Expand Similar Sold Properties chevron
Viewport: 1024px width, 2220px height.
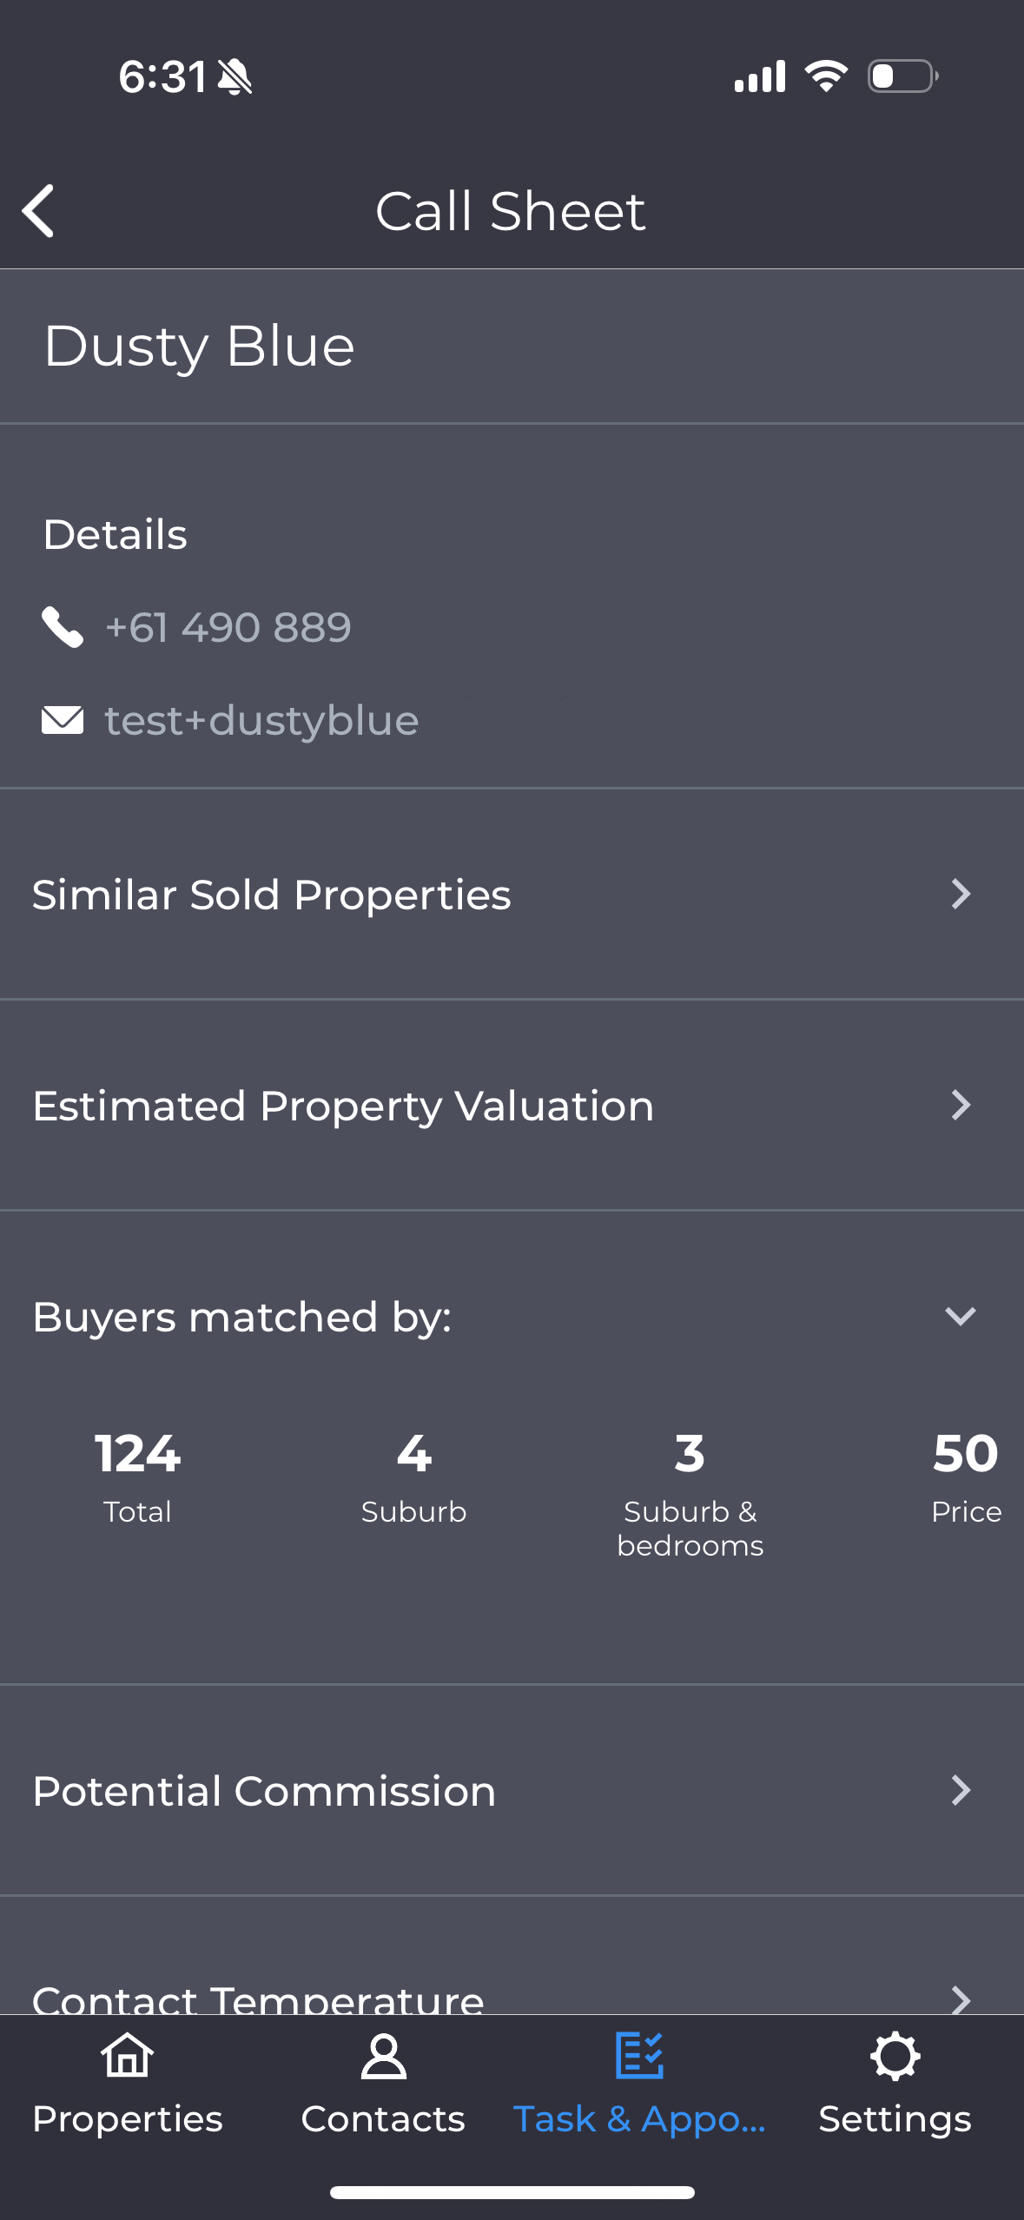(961, 894)
